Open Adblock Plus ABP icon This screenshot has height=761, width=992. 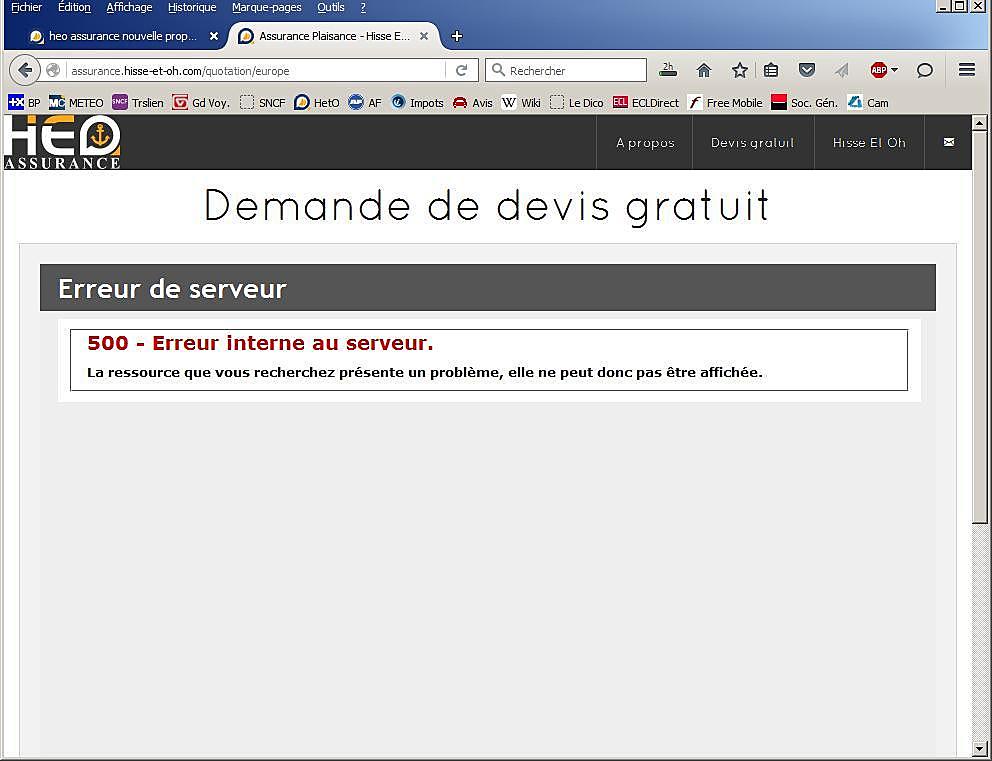click(x=878, y=70)
